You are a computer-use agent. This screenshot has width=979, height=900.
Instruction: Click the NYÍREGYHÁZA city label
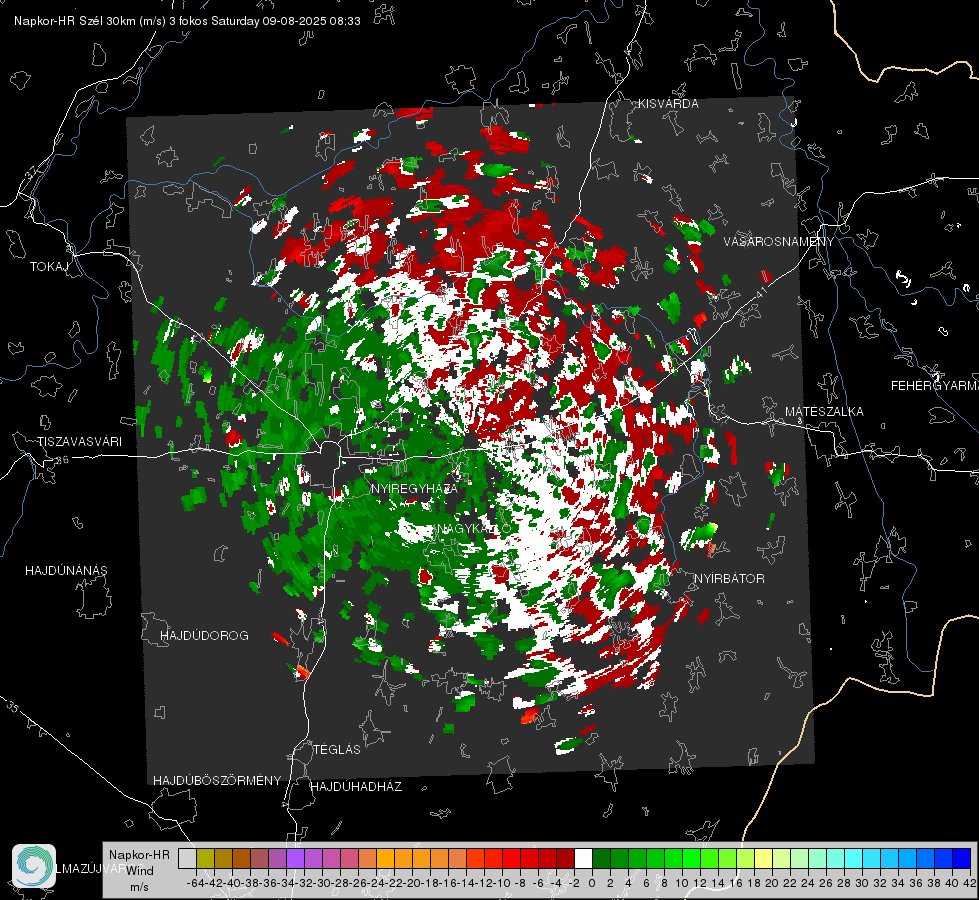(x=414, y=488)
